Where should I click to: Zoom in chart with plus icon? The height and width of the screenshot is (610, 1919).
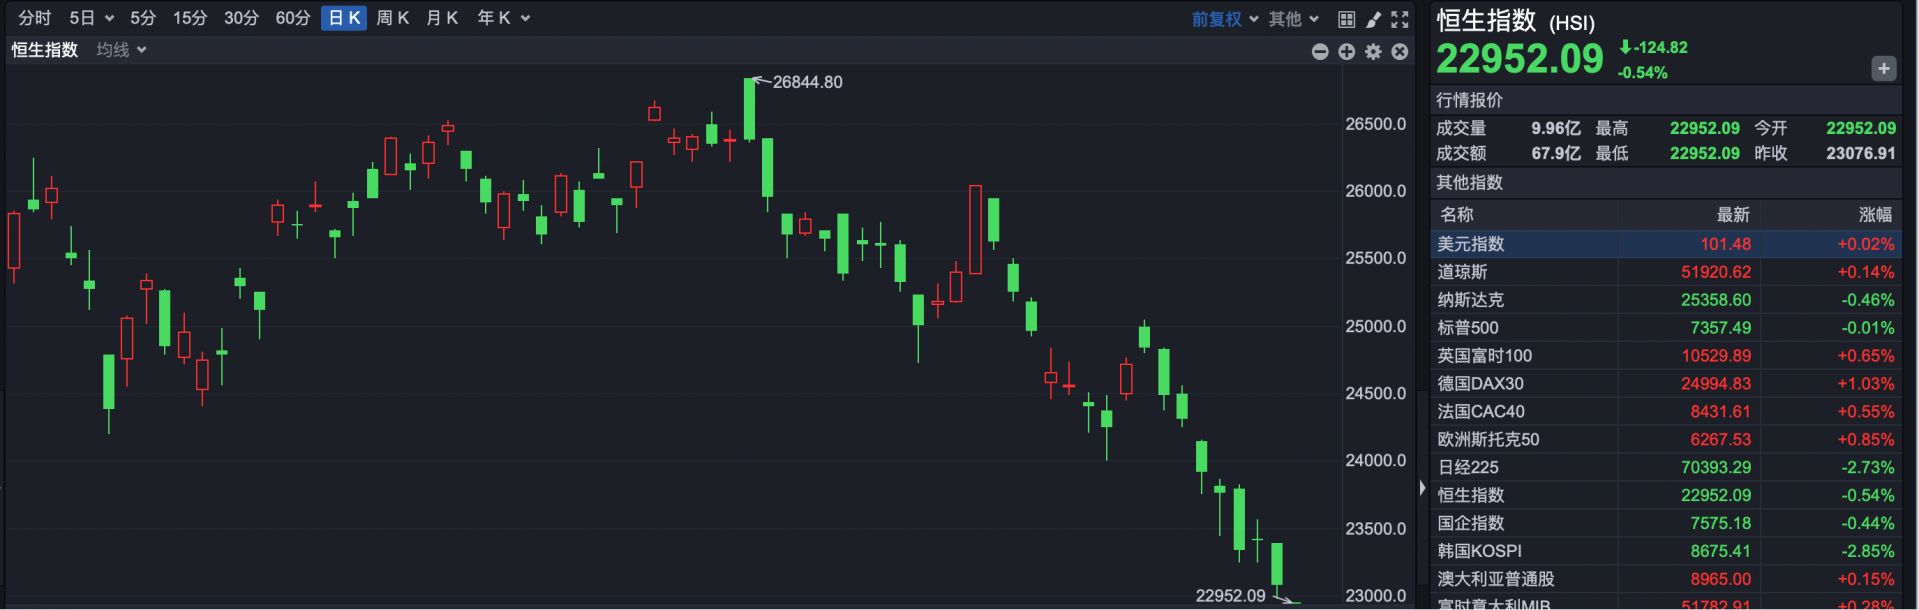(1347, 51)
